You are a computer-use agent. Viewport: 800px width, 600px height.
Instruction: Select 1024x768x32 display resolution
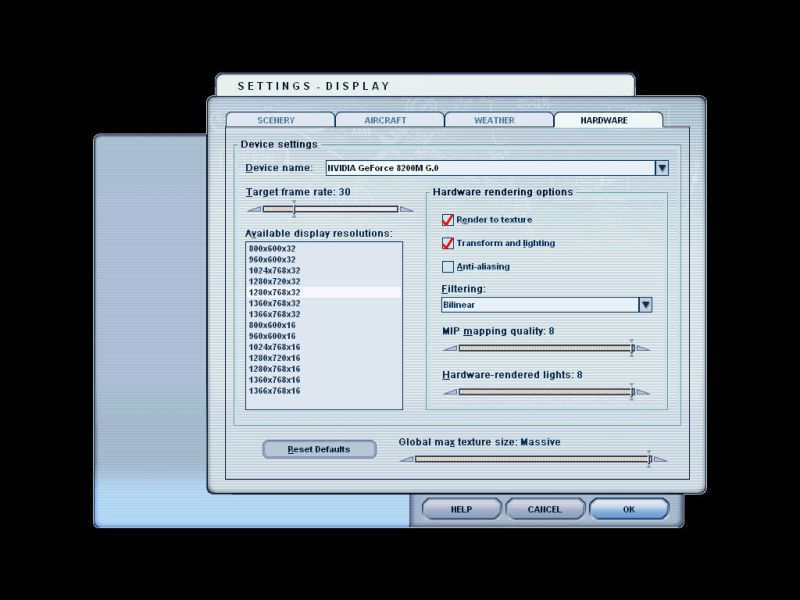(x=274, y=270)
